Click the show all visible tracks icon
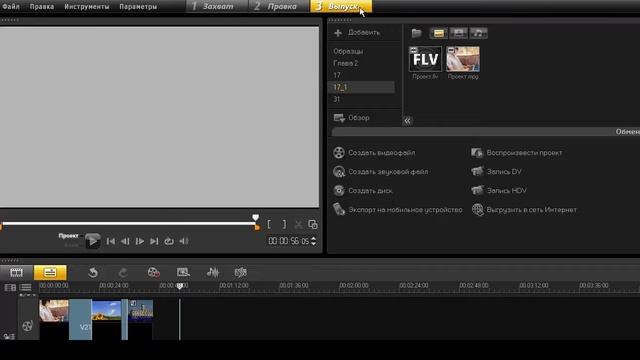 10,288
